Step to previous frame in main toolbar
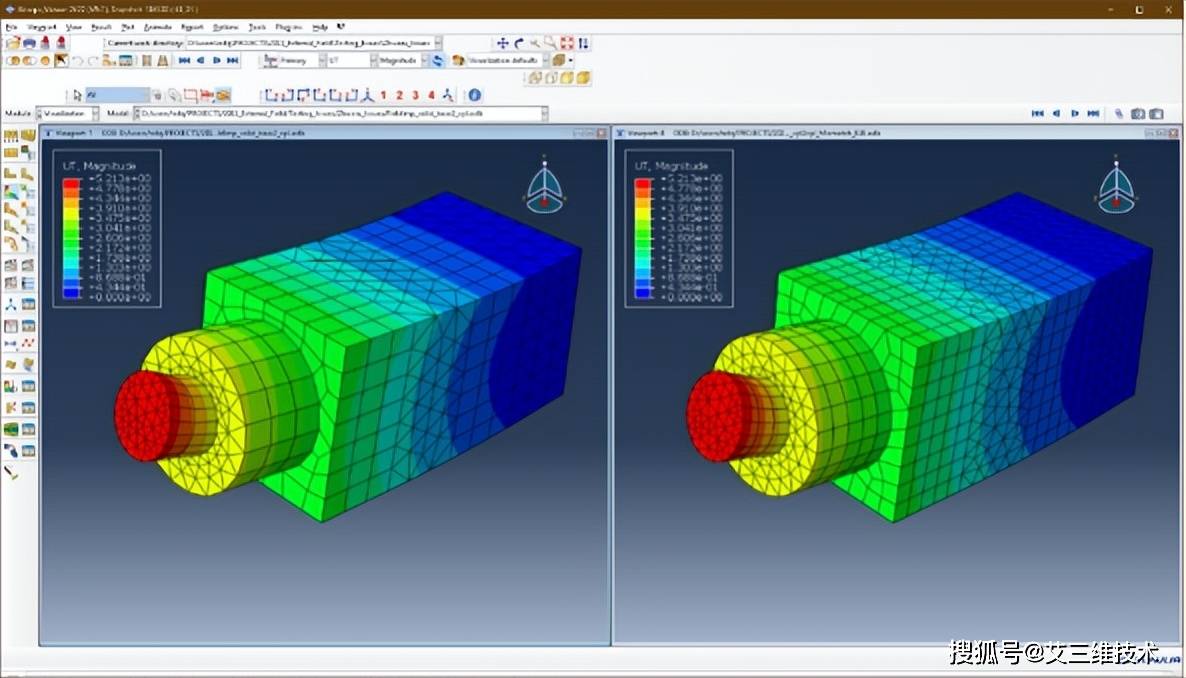Viewport: 1186px width, 678px height. click(201, 61)
